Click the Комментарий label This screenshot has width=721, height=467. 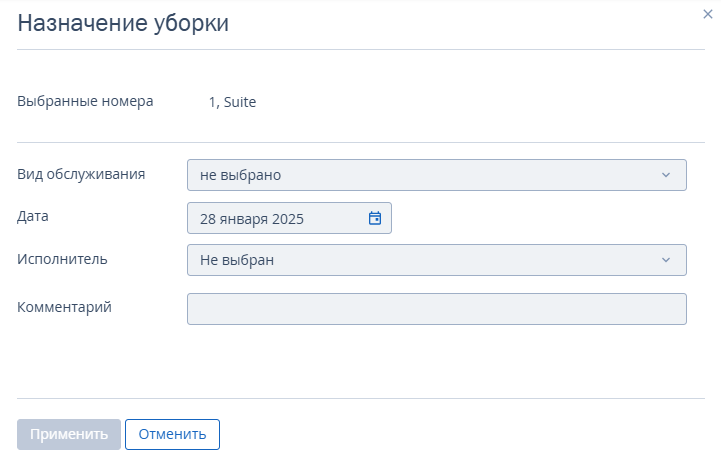click(64, 307)
